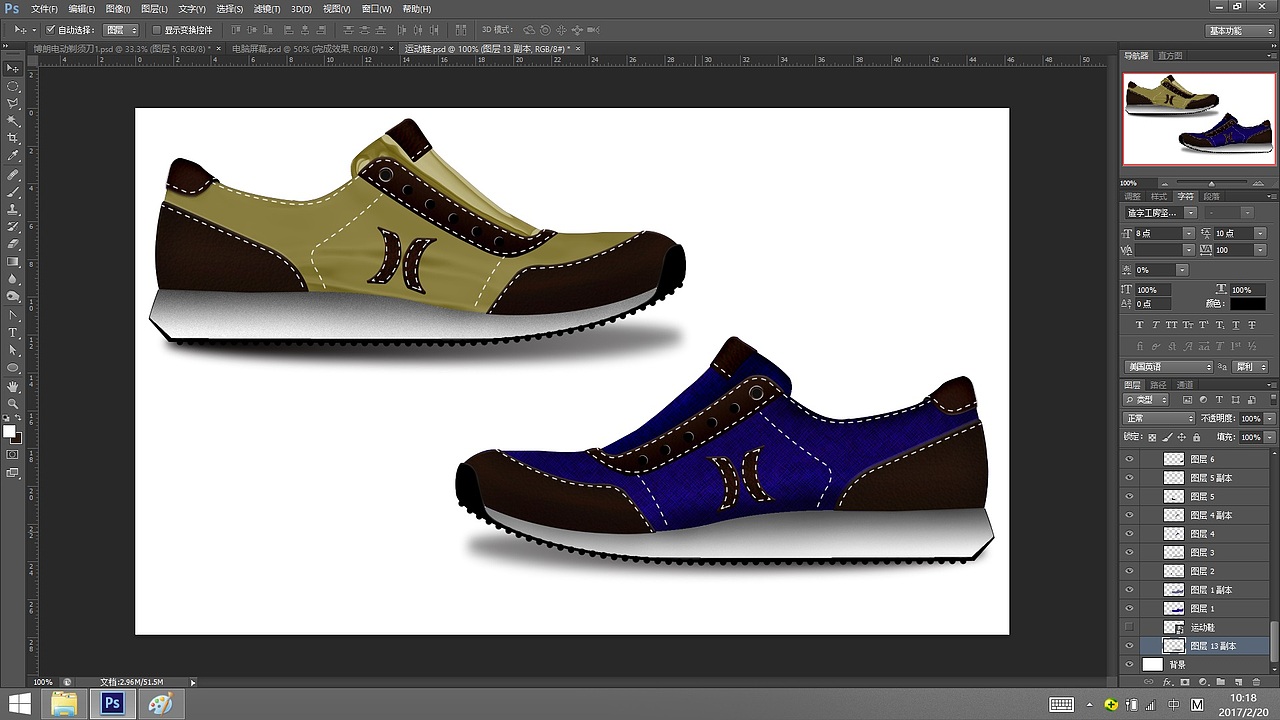Click the link layers icon
Screen dimensions: 1280x720
point(1148,682)
